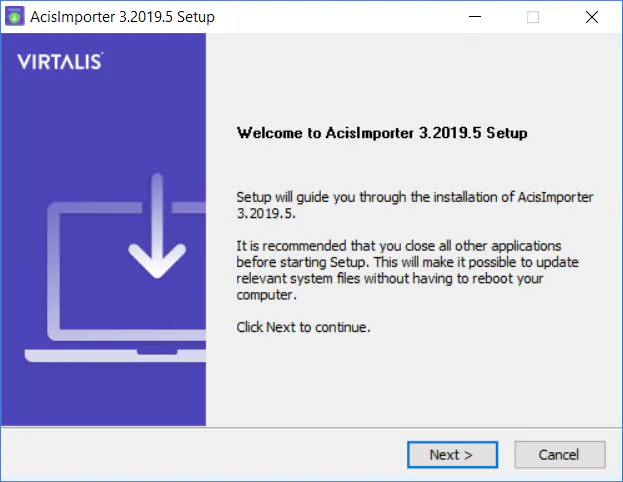
Task: Click the Welcome to AcisImporter heading
Action: (x=382, y=133)
